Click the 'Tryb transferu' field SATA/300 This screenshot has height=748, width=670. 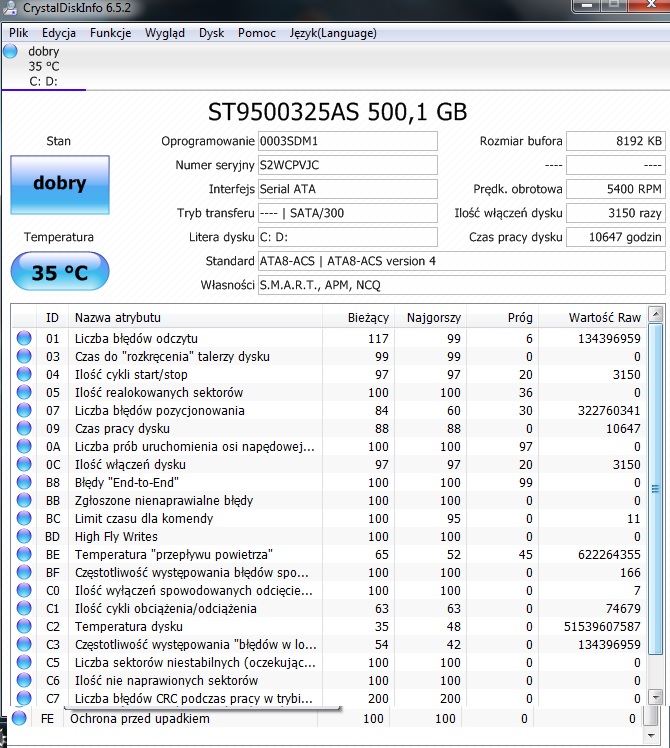click(x=347, y=213)
